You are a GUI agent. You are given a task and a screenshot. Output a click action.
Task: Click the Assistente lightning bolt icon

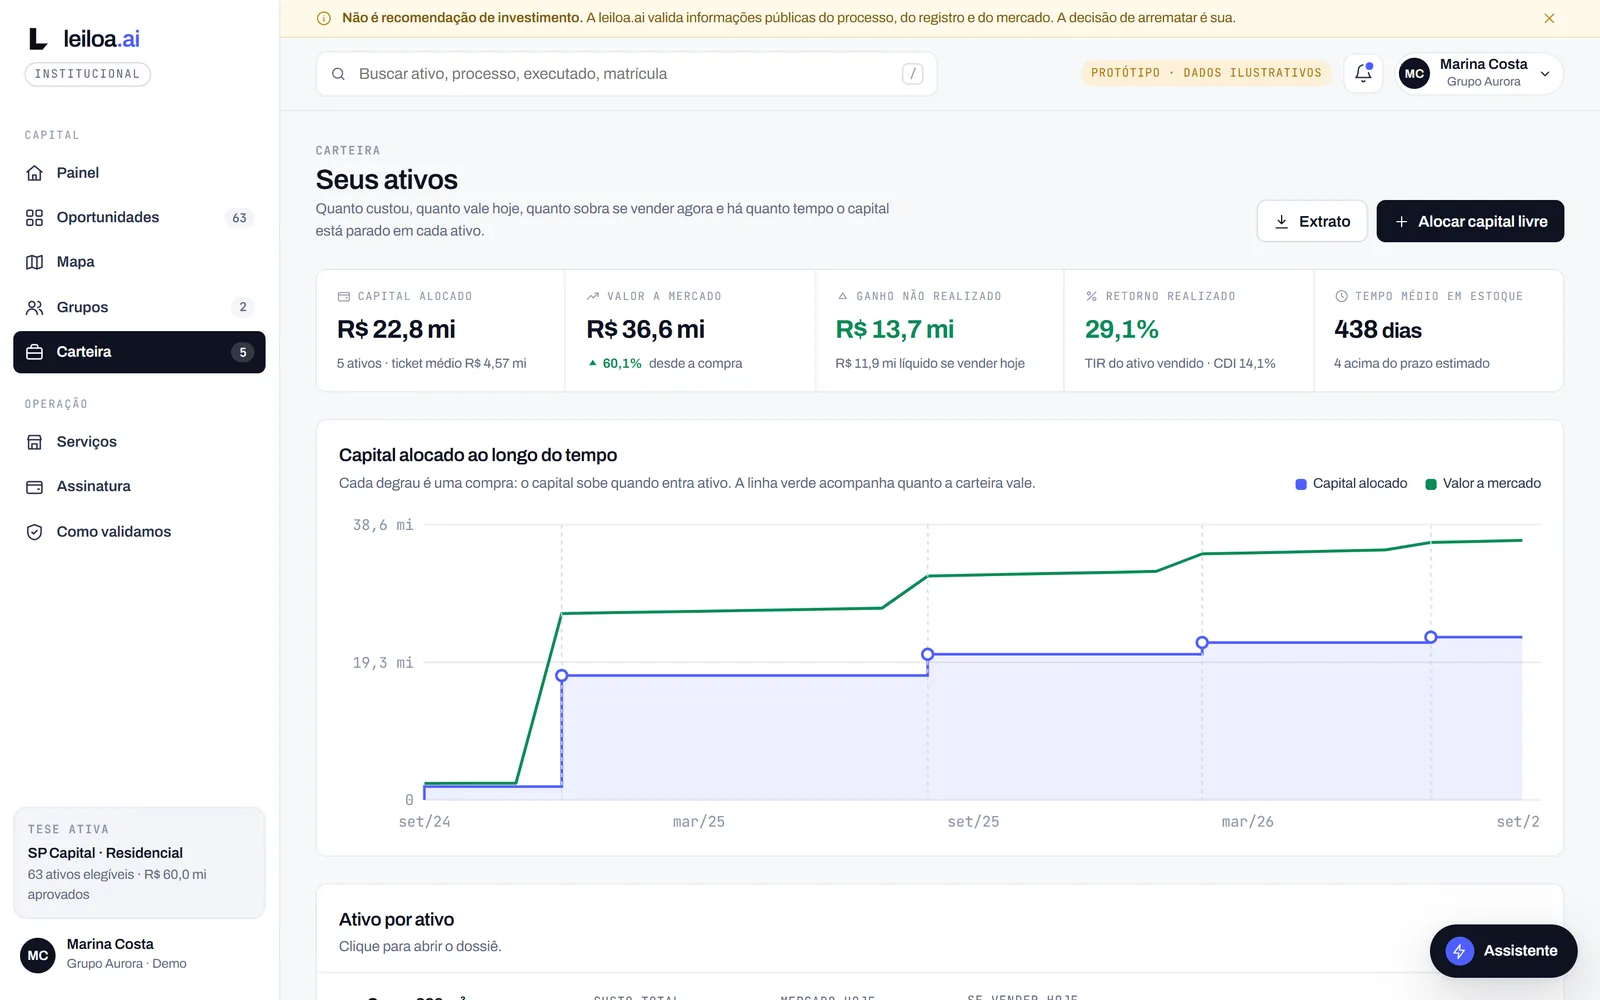pyautogui.click(x=1460, y=951)
